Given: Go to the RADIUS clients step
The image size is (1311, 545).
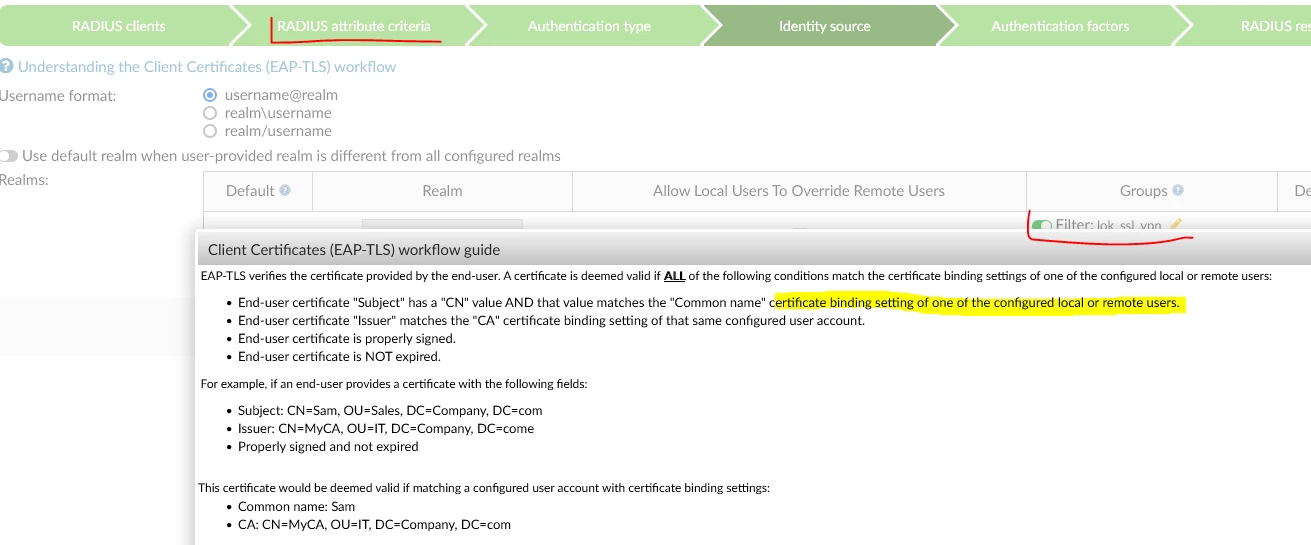Looking at the screenshot, I should tap(118, 26).
